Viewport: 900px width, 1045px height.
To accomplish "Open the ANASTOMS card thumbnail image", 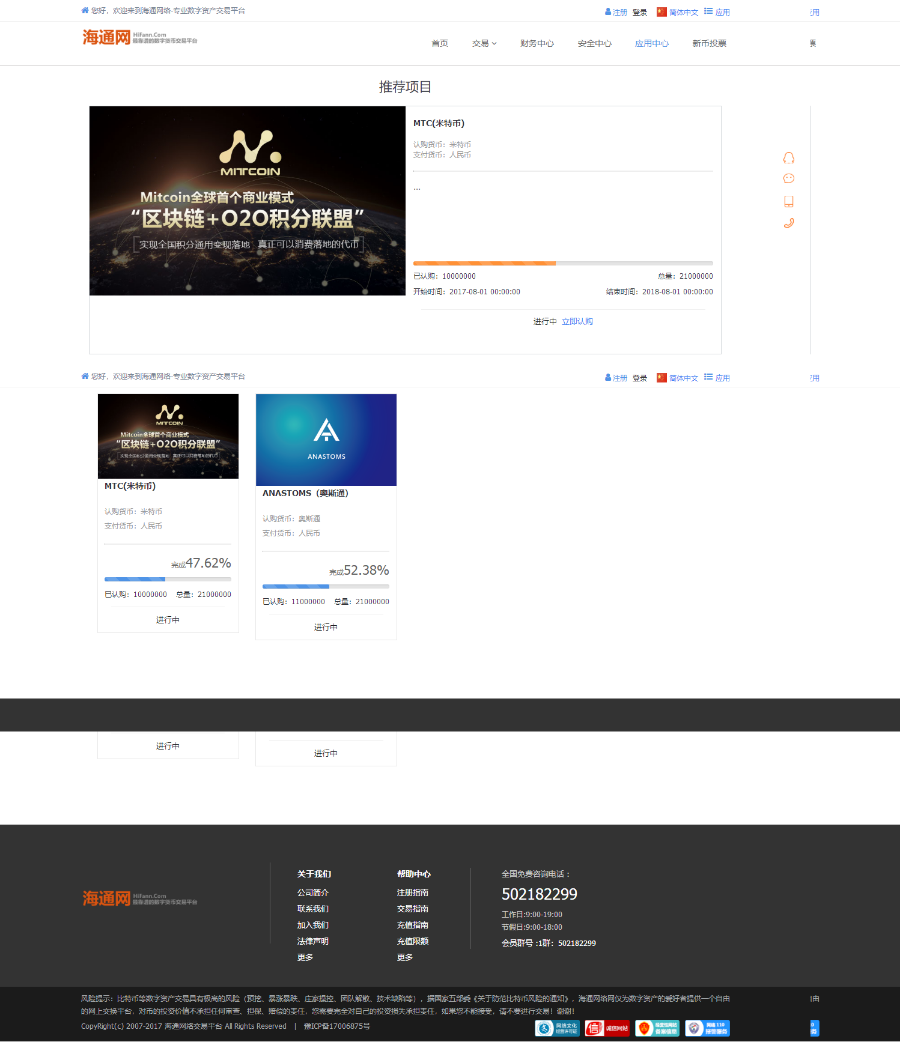I will (326, 440).
